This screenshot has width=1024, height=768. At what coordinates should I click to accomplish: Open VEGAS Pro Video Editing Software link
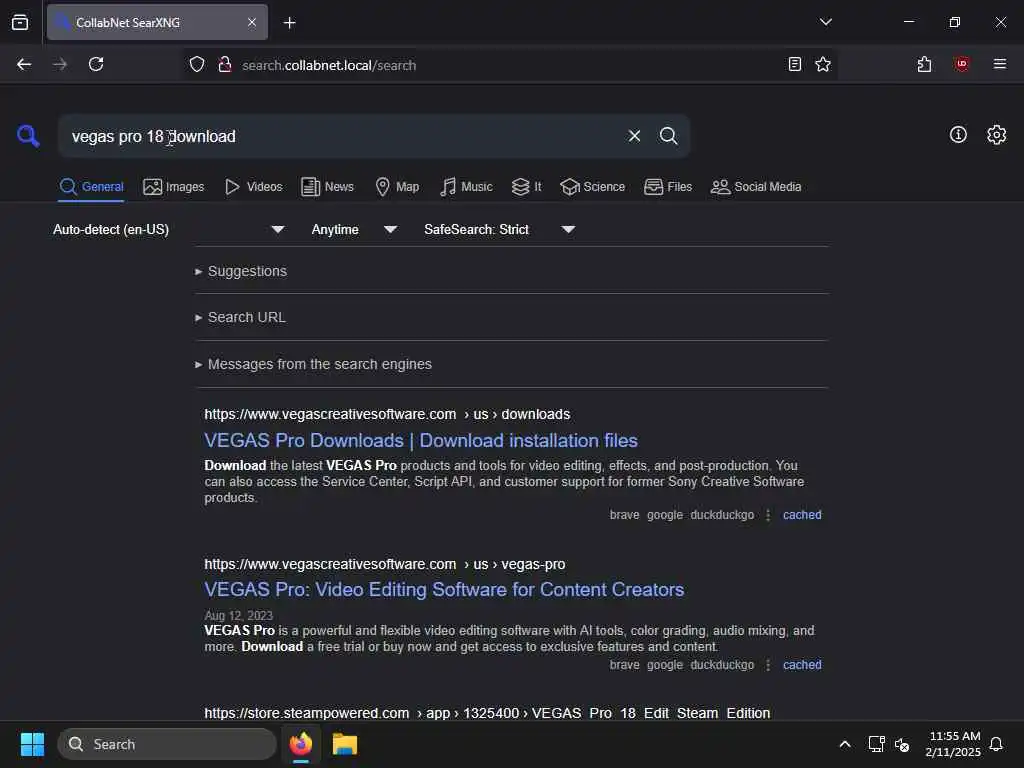[x=444, y=589]
